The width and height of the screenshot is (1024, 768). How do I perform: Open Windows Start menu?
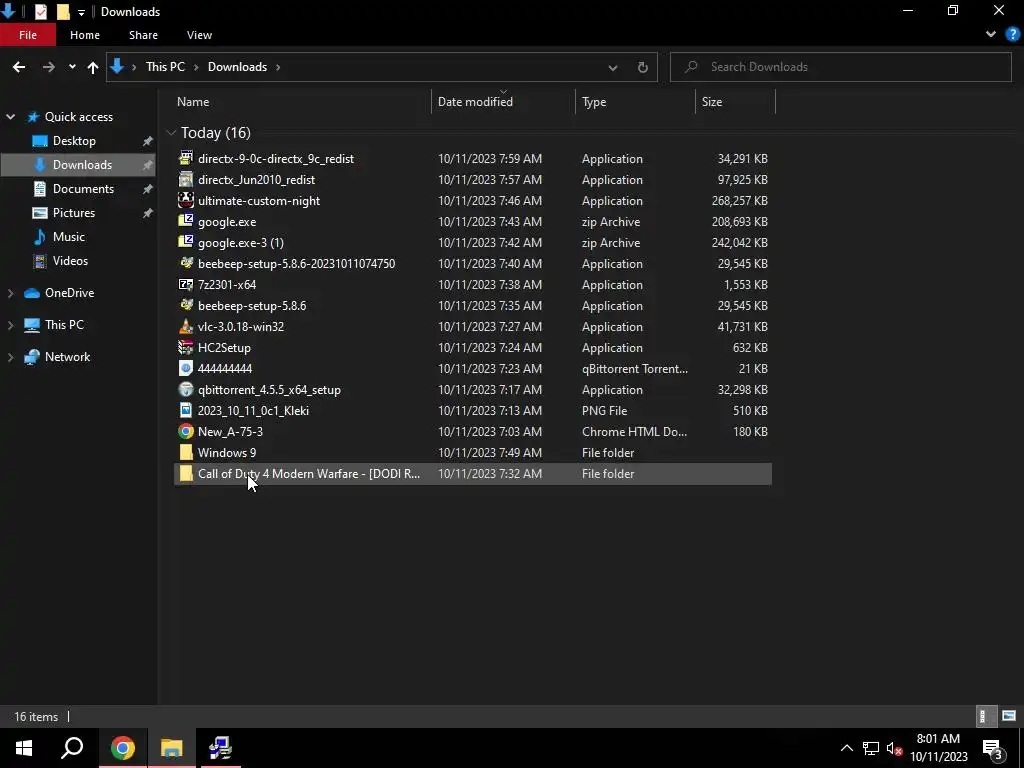click(x=24, y=748)
